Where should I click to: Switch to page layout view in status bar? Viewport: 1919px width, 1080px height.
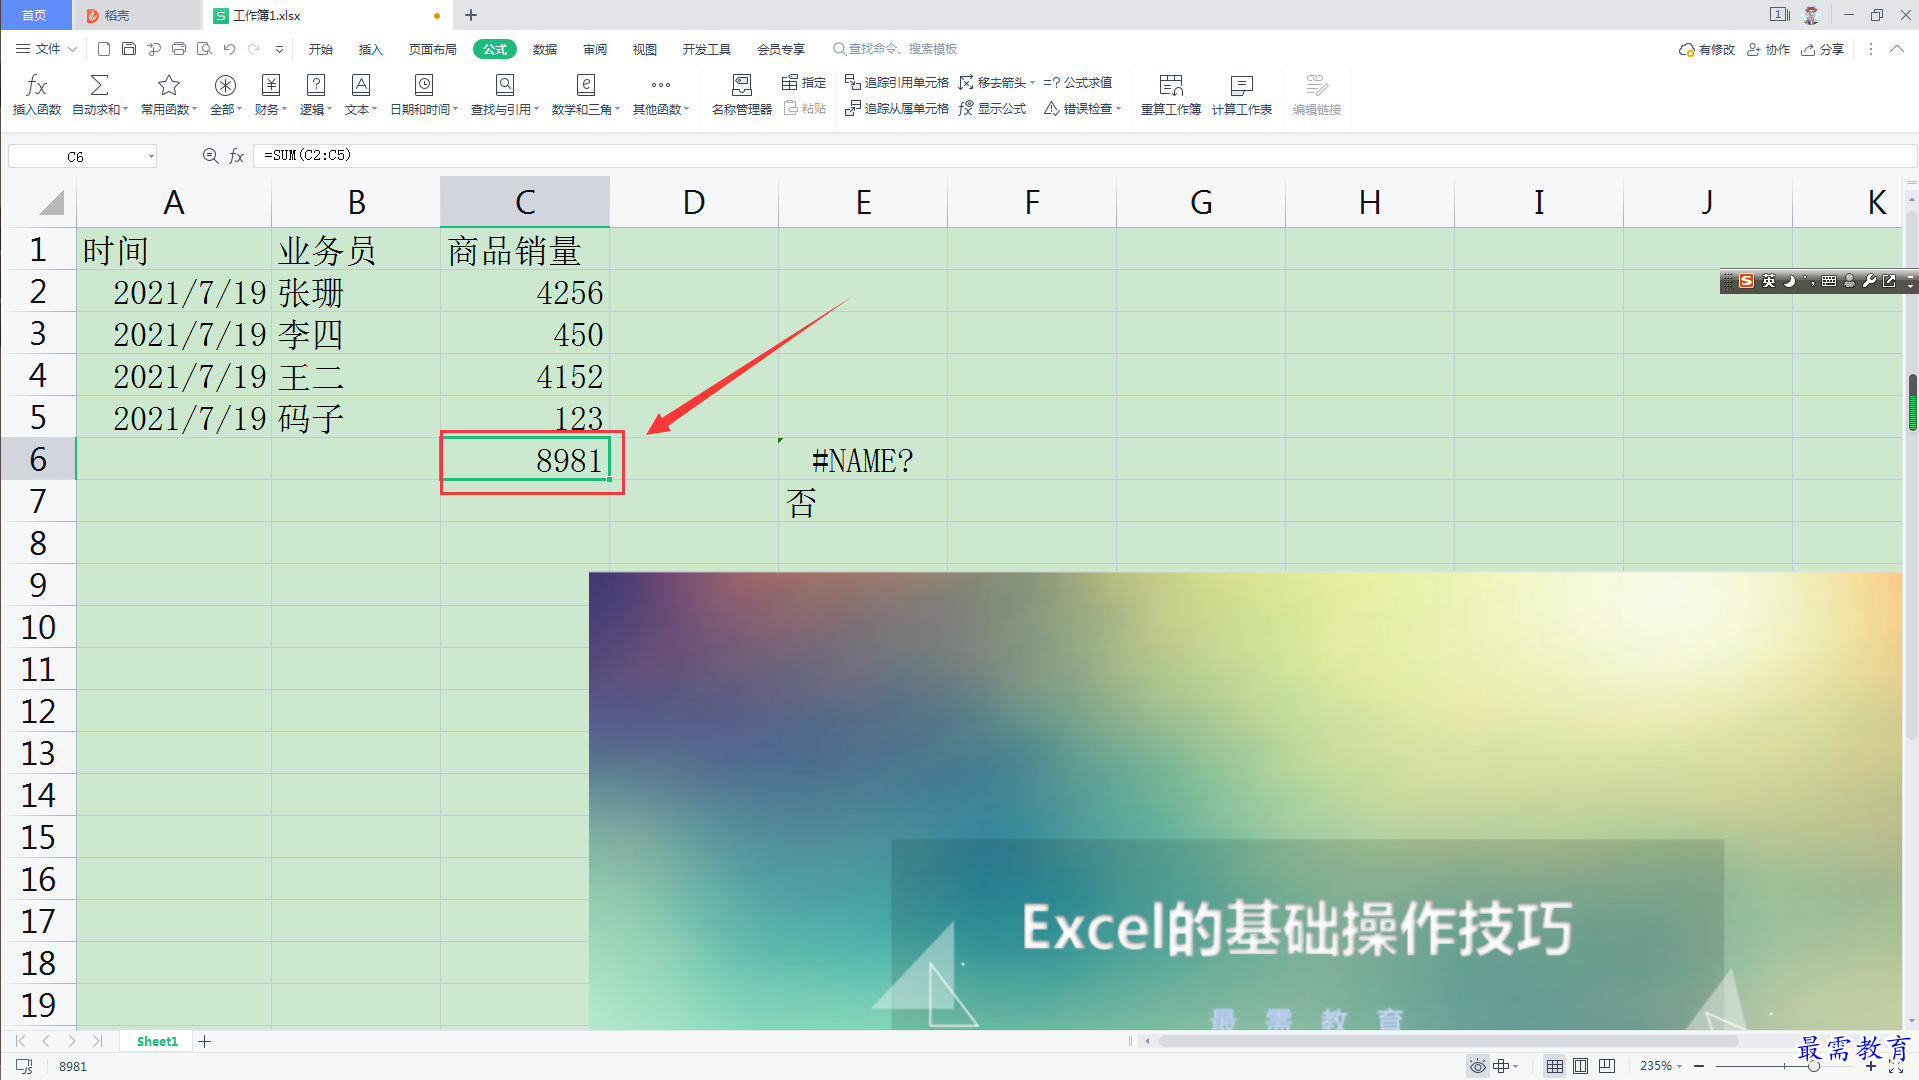click(x=1580, y=1066)
